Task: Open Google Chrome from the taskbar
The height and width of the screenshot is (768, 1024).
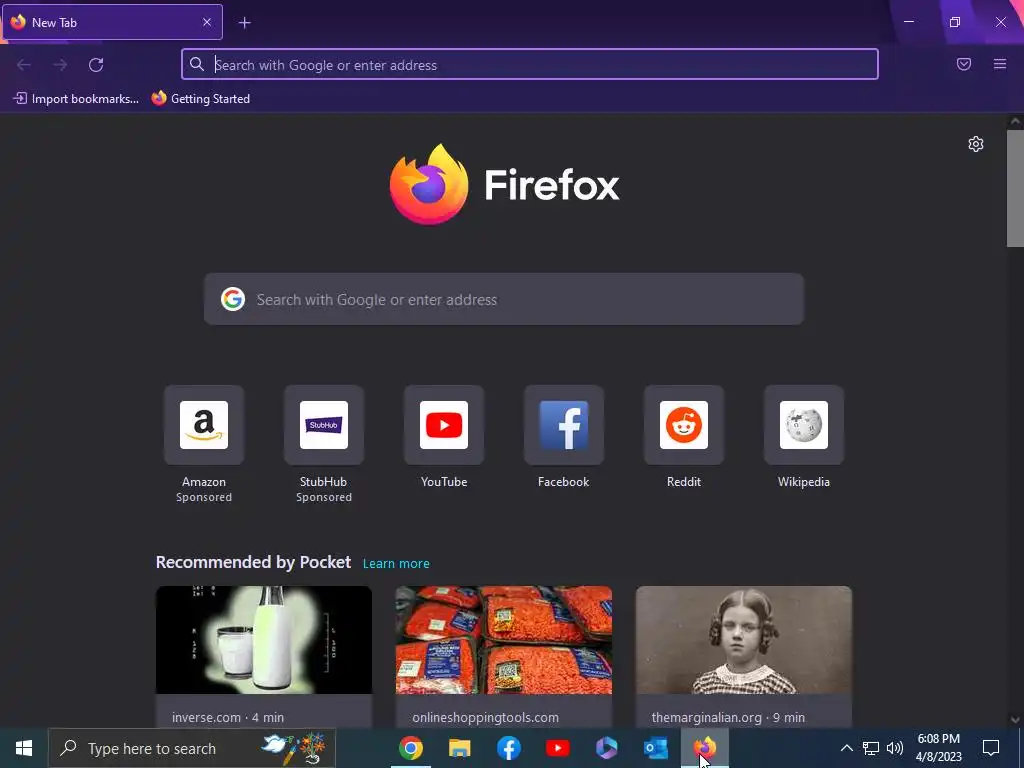Action: [411, 748]
